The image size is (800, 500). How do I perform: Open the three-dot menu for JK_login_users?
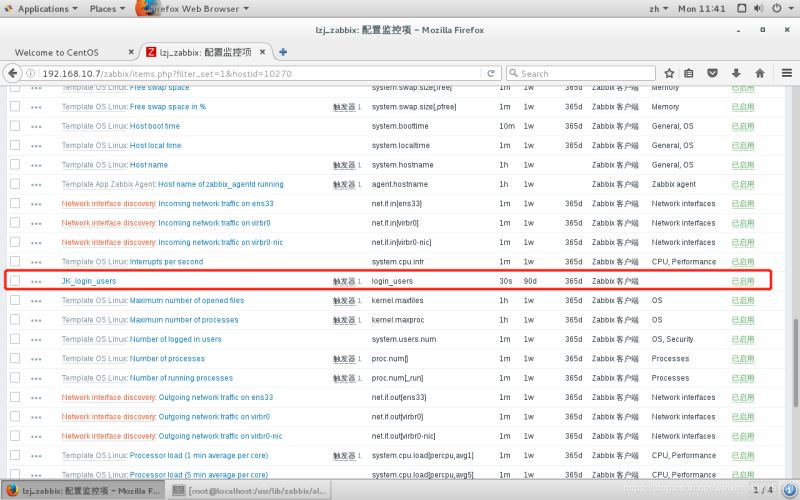[36, 282]
